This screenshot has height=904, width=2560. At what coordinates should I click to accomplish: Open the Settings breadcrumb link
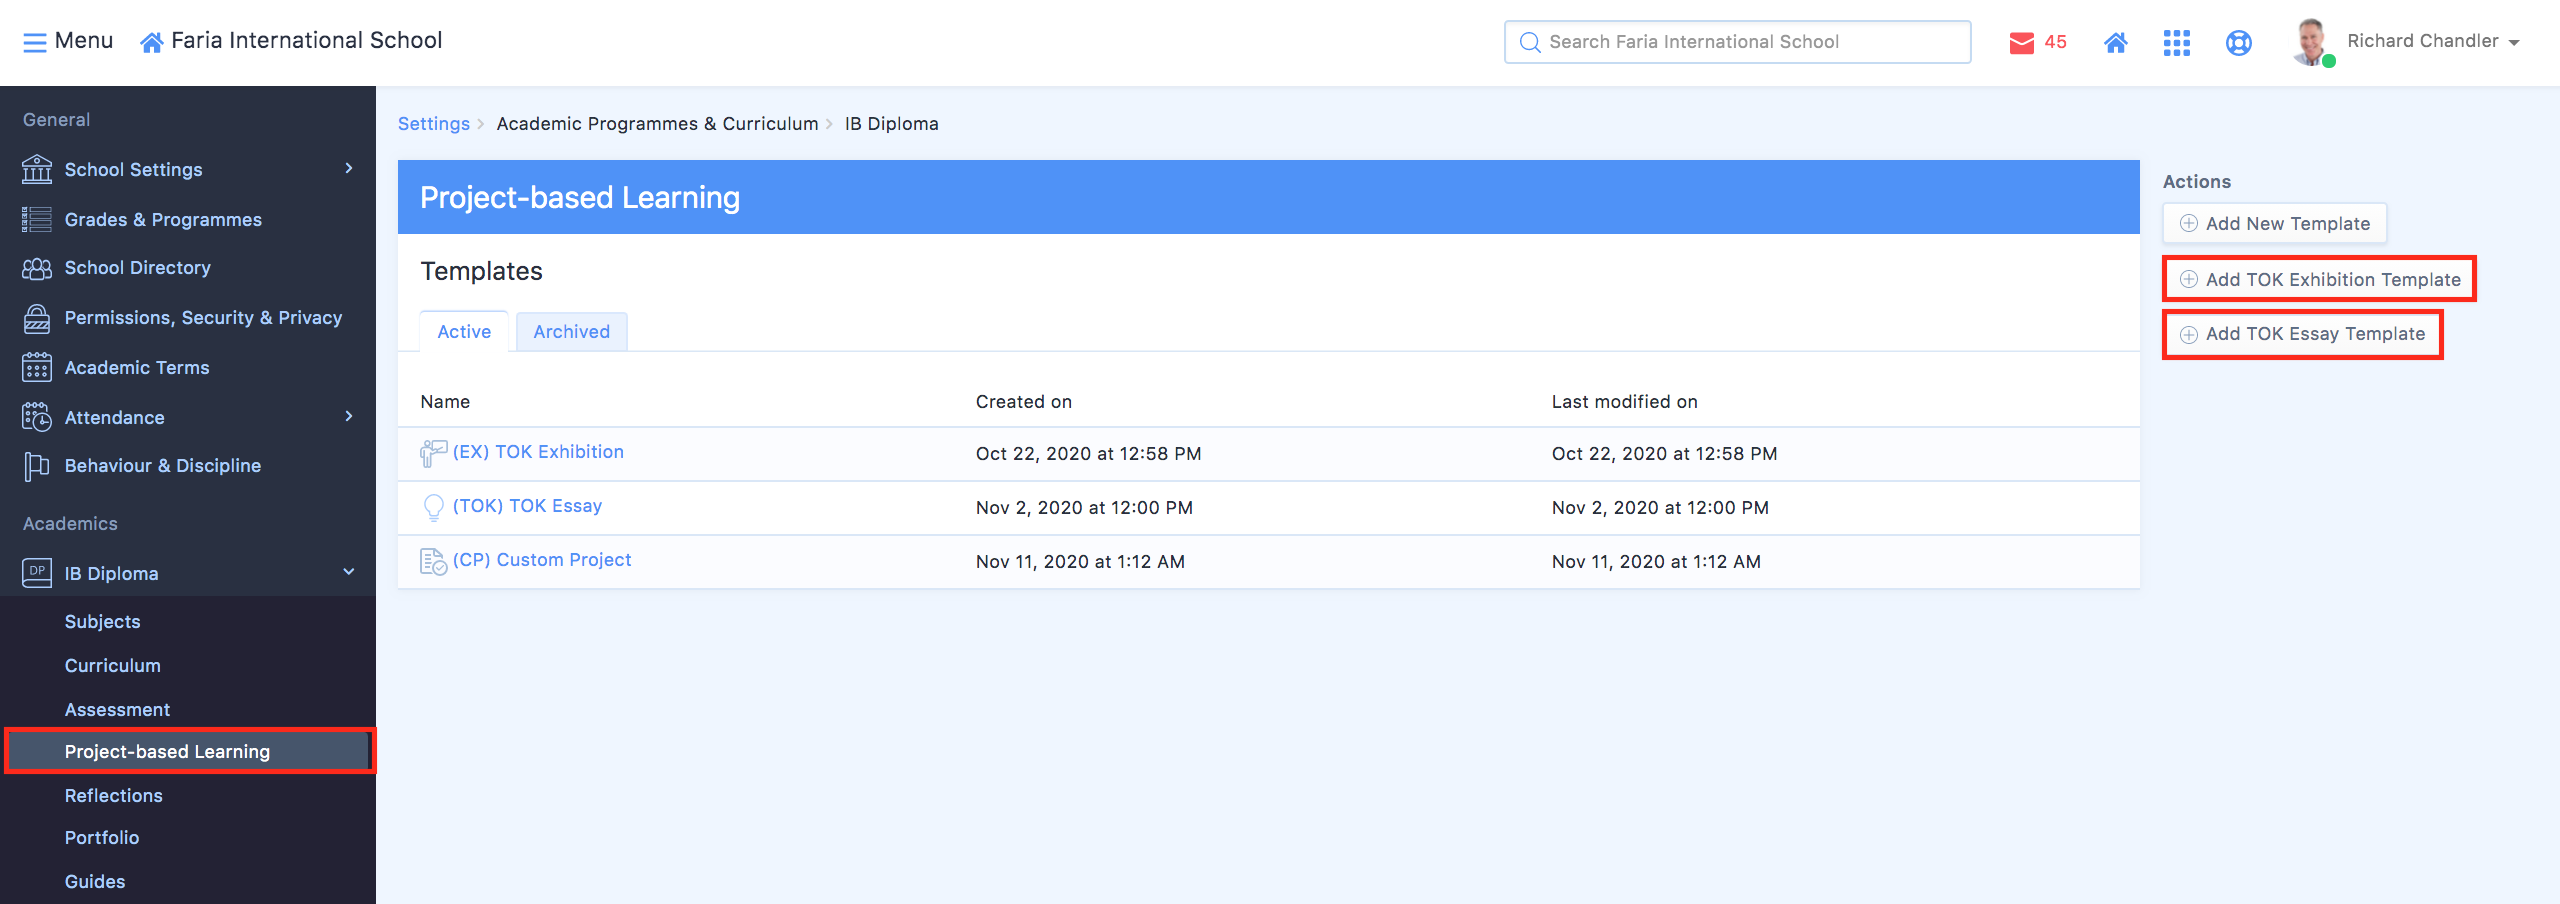coord(433,124)
